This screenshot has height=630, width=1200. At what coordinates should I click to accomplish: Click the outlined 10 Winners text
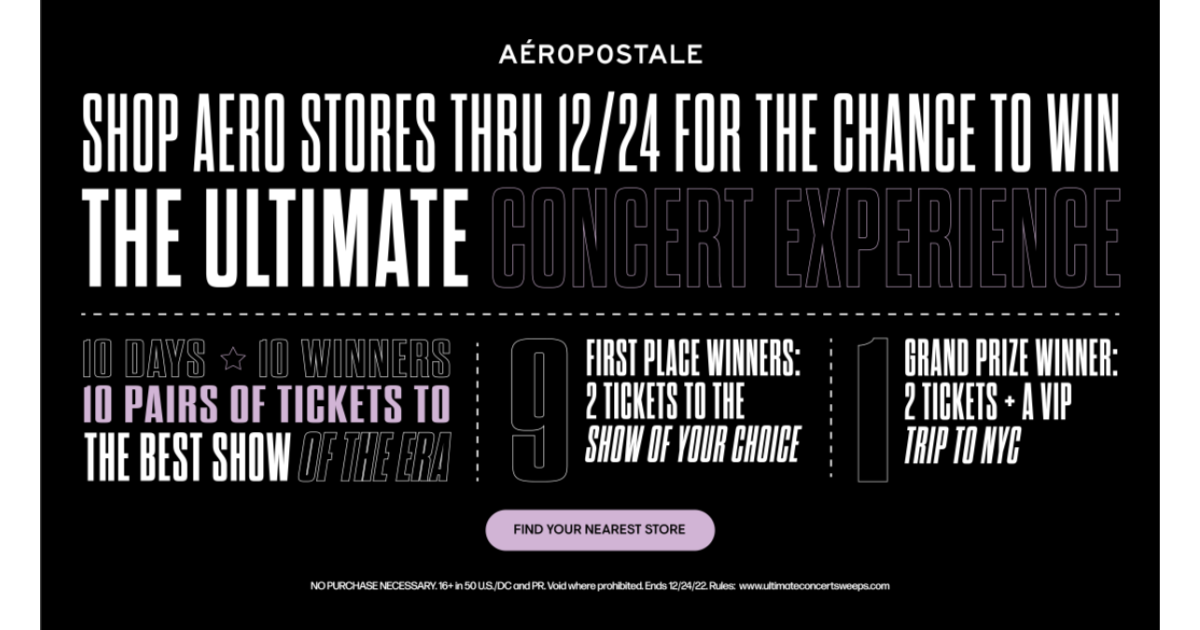click(x=354, y=359)
